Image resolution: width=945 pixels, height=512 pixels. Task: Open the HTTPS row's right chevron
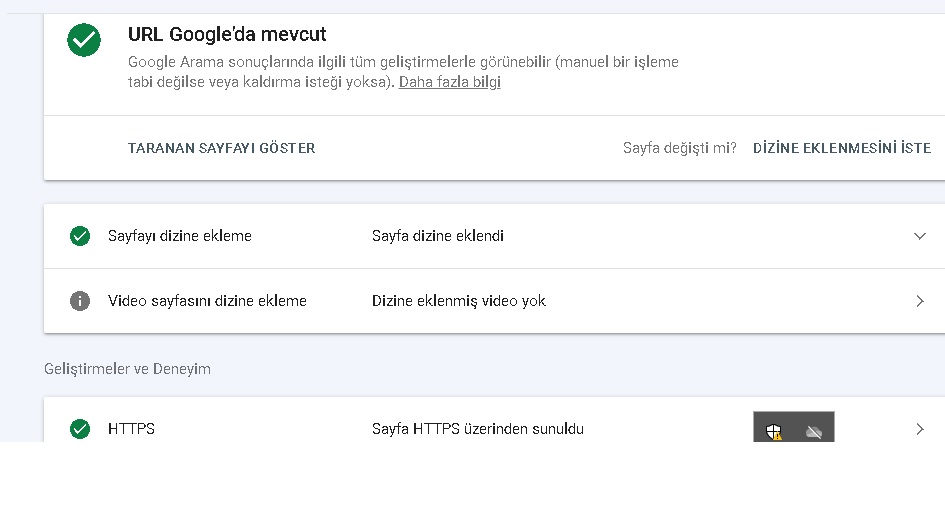point(920,429)
